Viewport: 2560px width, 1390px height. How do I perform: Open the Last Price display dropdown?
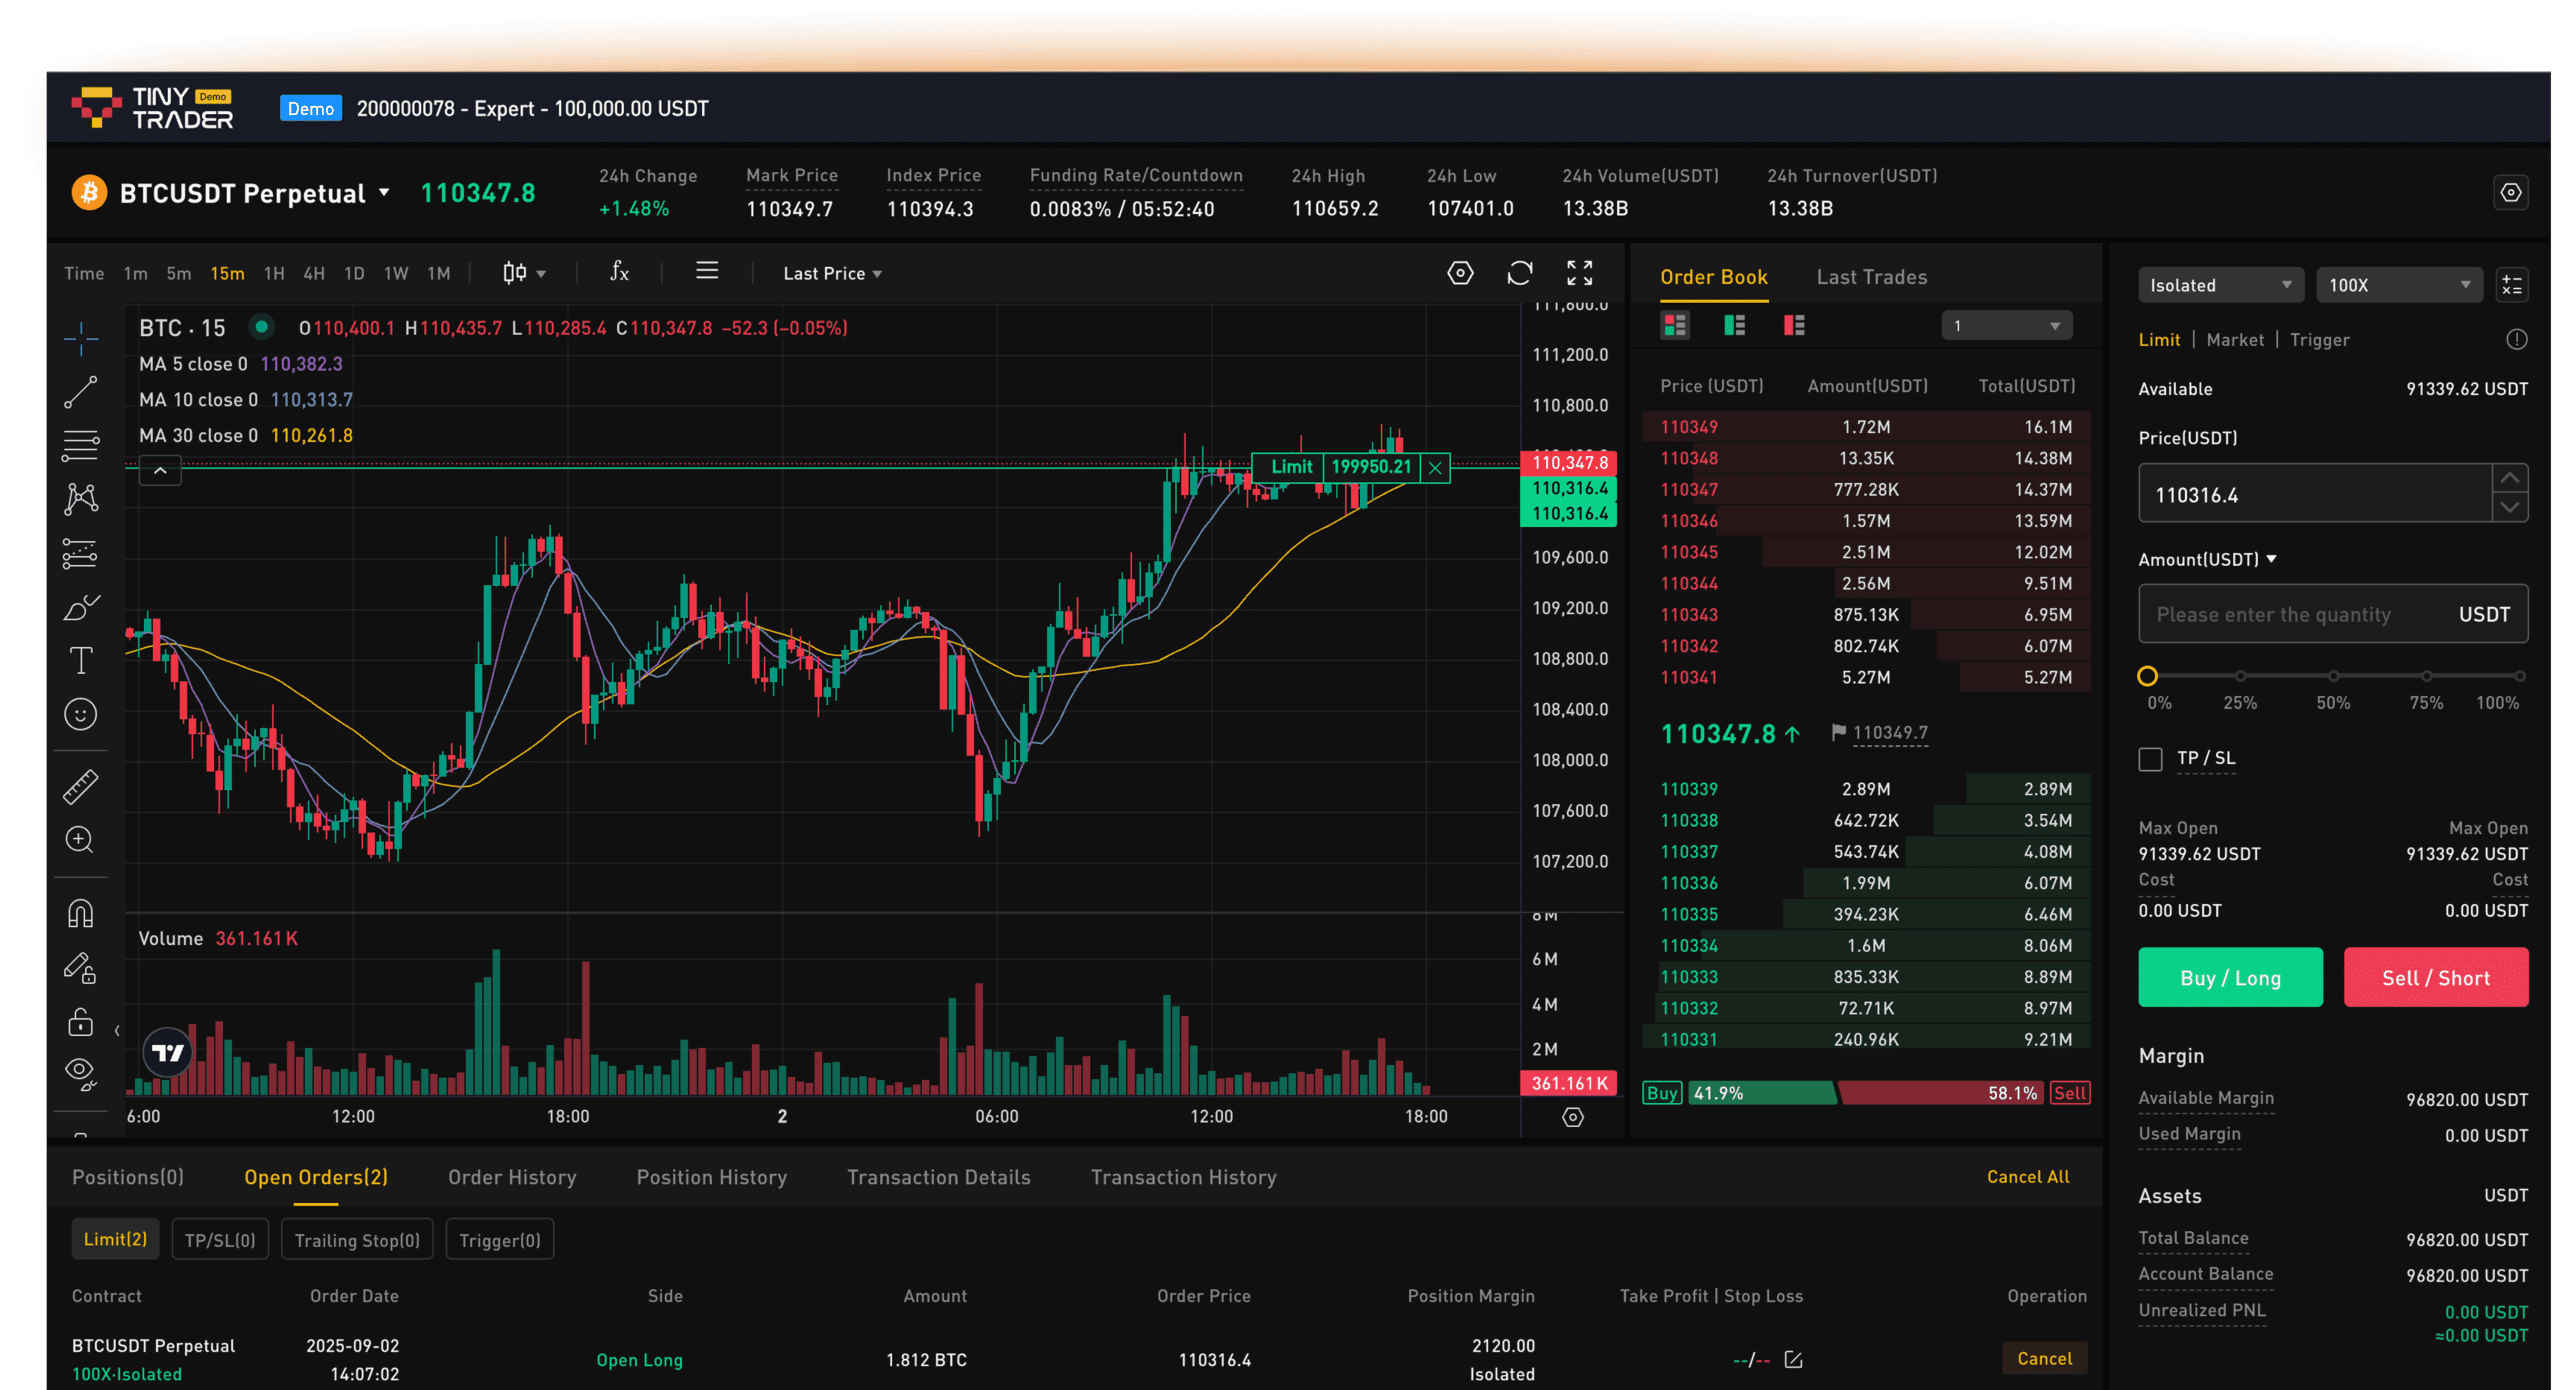tap(832, 272)
